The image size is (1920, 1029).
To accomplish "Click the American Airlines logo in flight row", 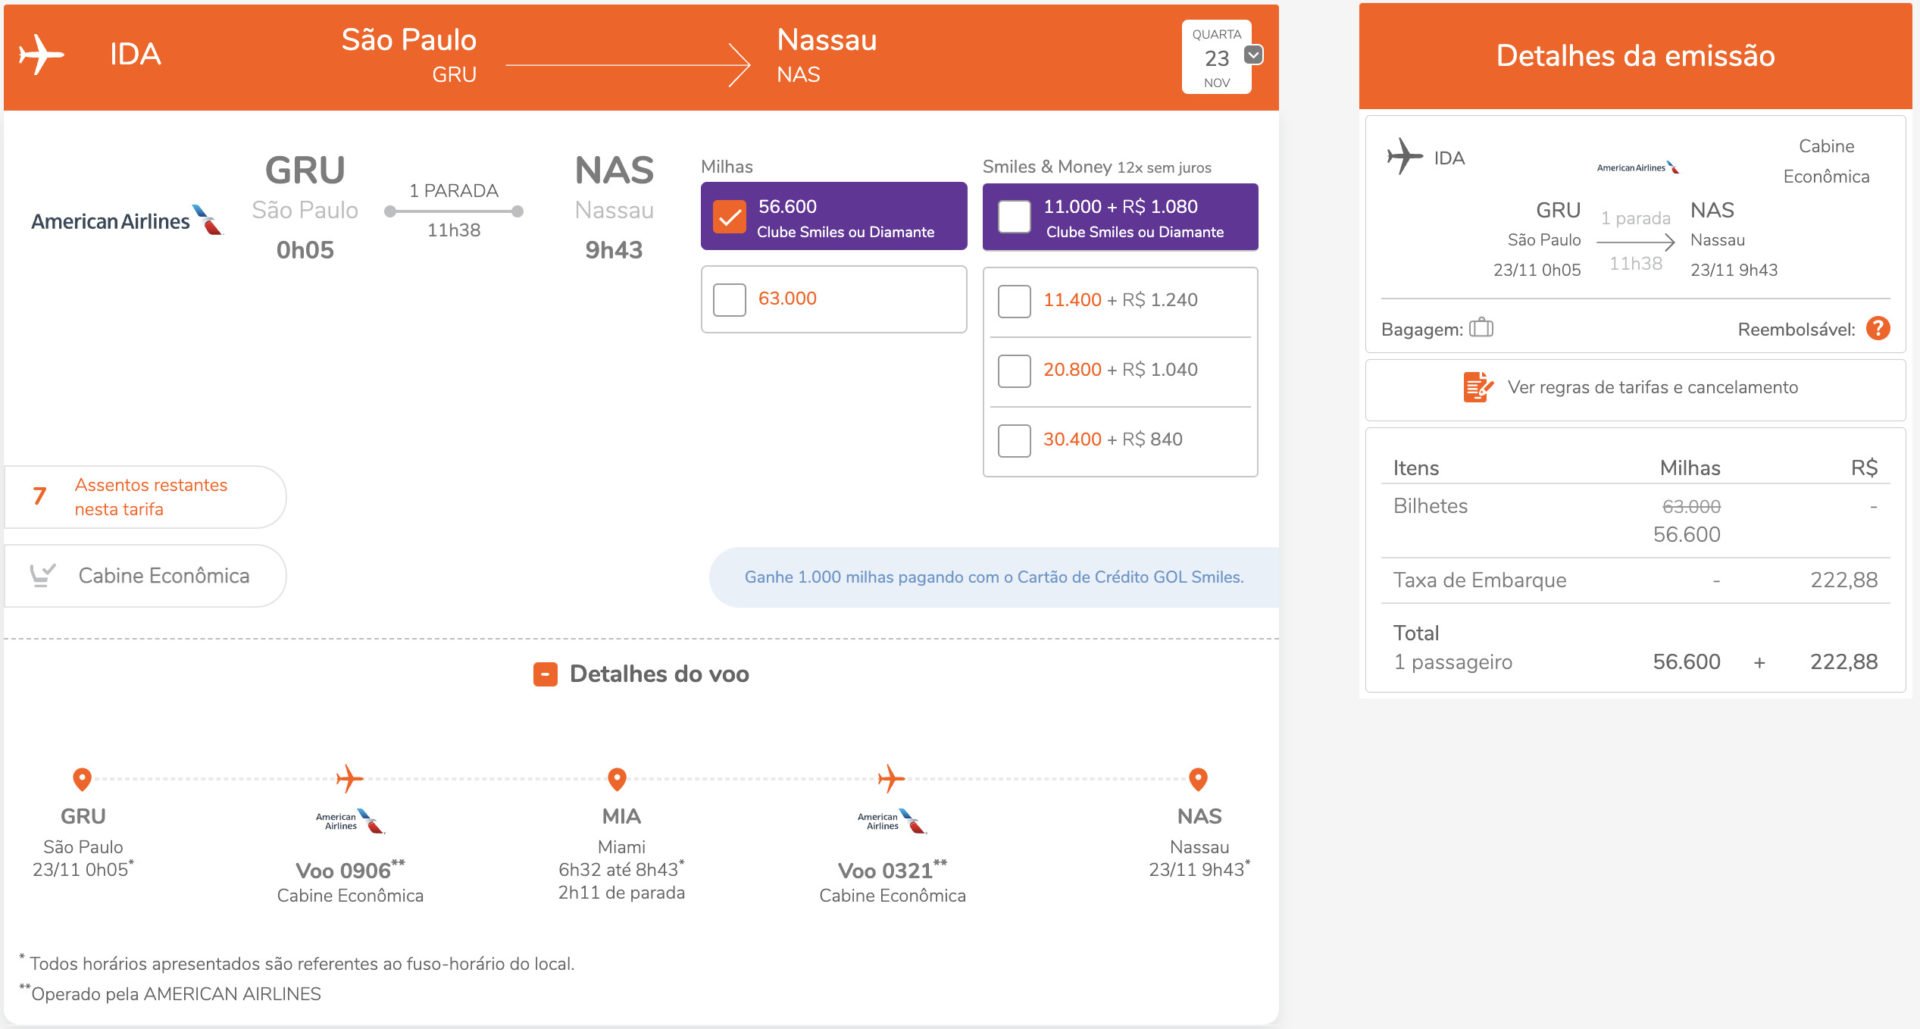I will (x=126, y=220).
